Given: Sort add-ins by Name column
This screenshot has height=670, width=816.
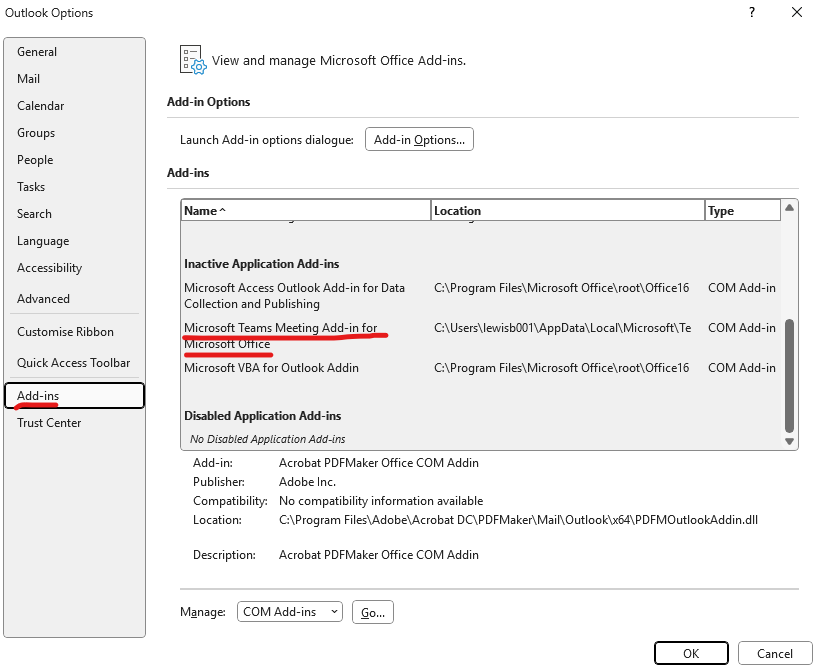Looking at the screenshot, I should pos(306,211).
